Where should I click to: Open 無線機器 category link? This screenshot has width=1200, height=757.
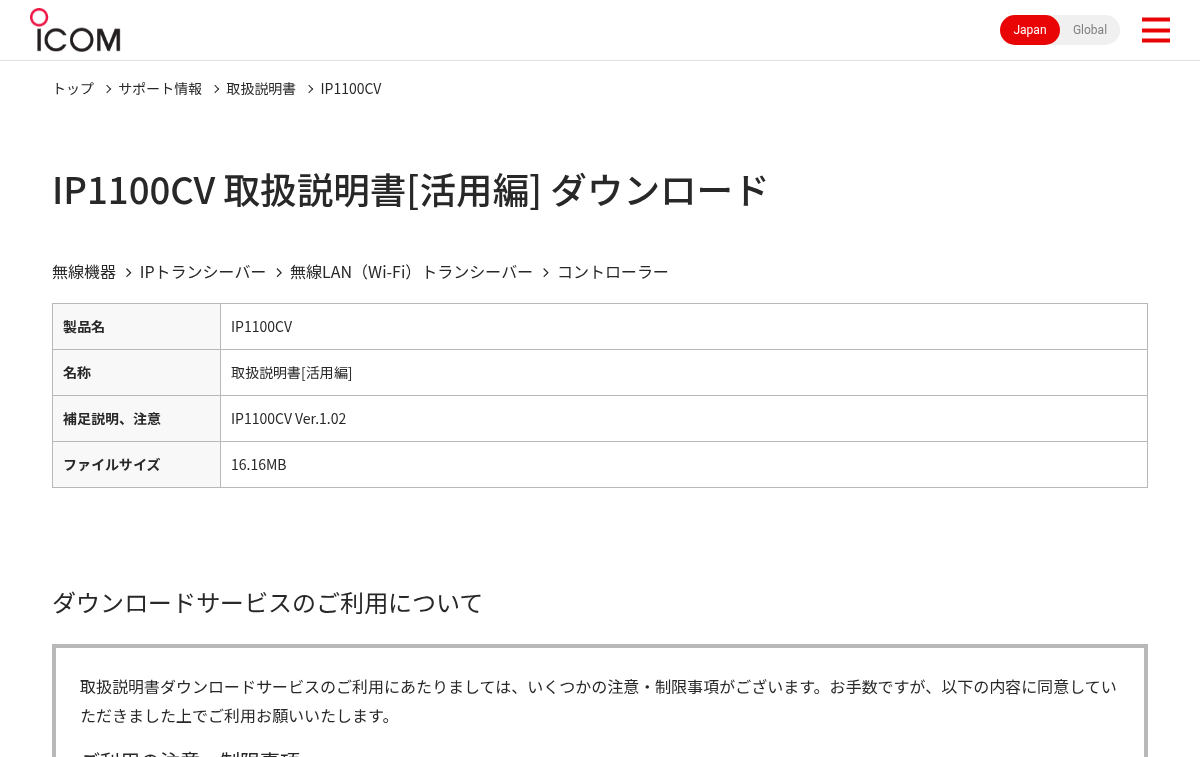tap(84, 272)
